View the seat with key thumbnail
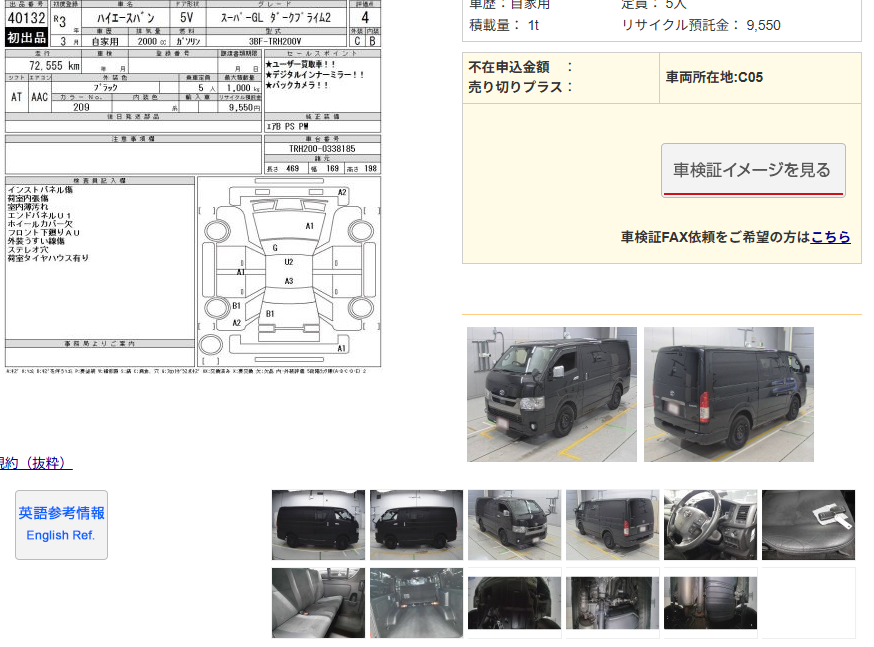 [x=808, y=525]
